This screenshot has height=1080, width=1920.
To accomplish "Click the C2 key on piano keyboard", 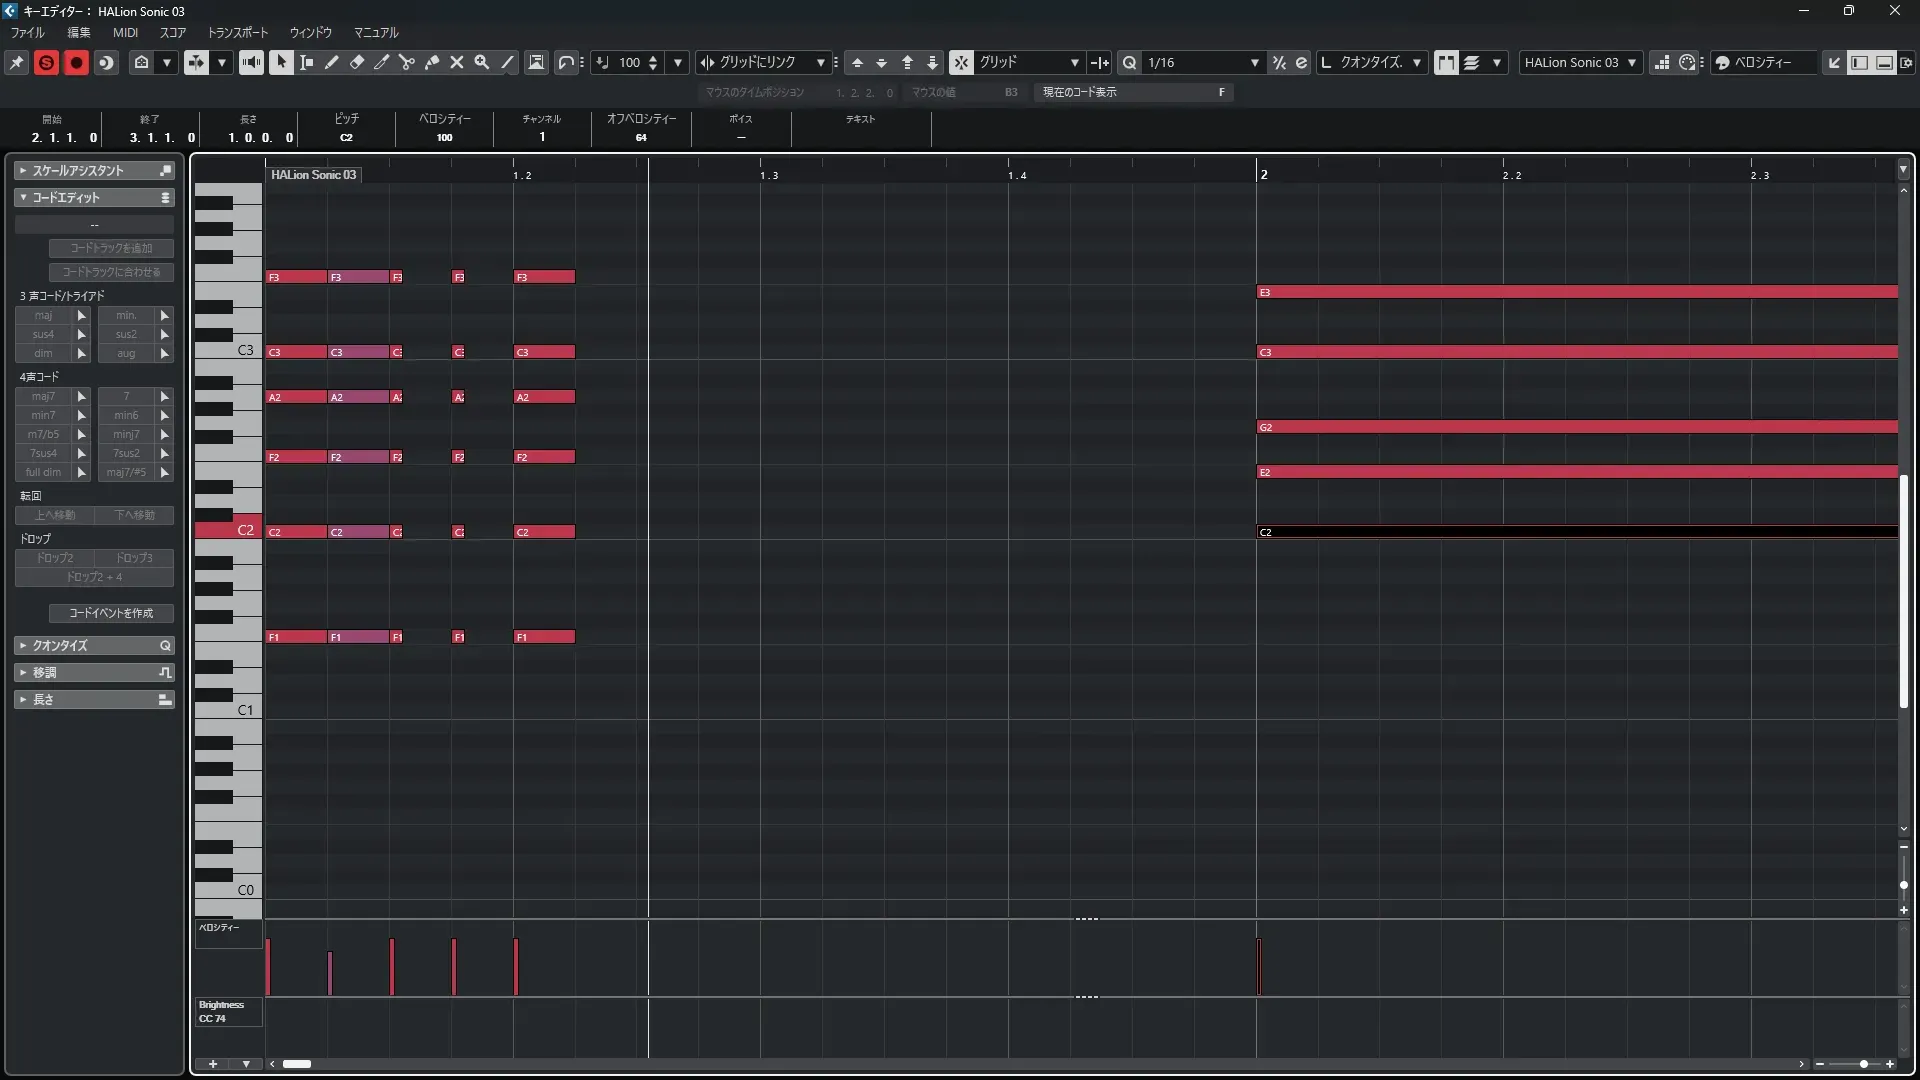I will click(x=228, y=530).
